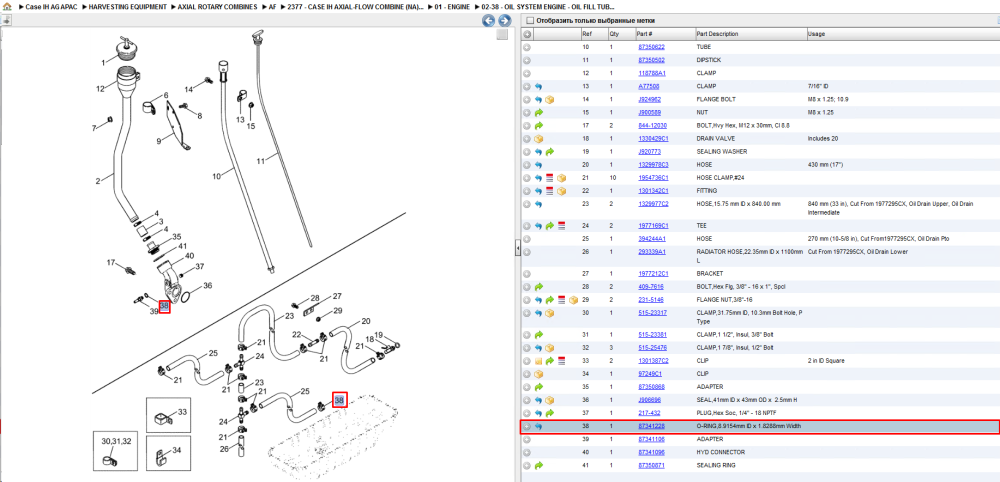Click box icon on CLIP 97249C1 row
The image size is (1000, 482).
pos(538,374)
